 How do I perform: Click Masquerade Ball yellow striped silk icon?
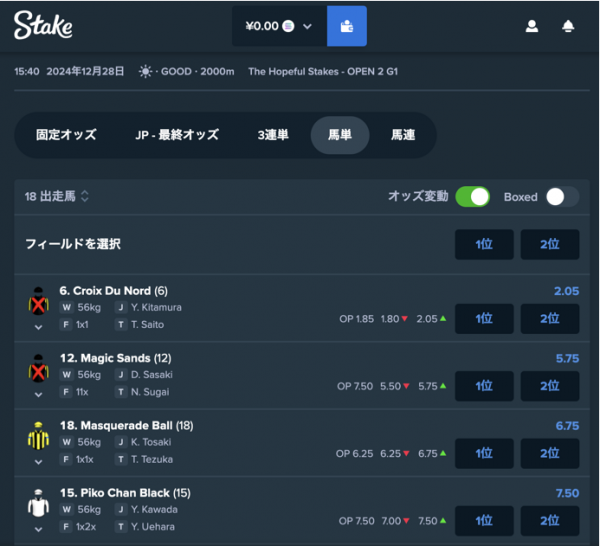(38, 436)
